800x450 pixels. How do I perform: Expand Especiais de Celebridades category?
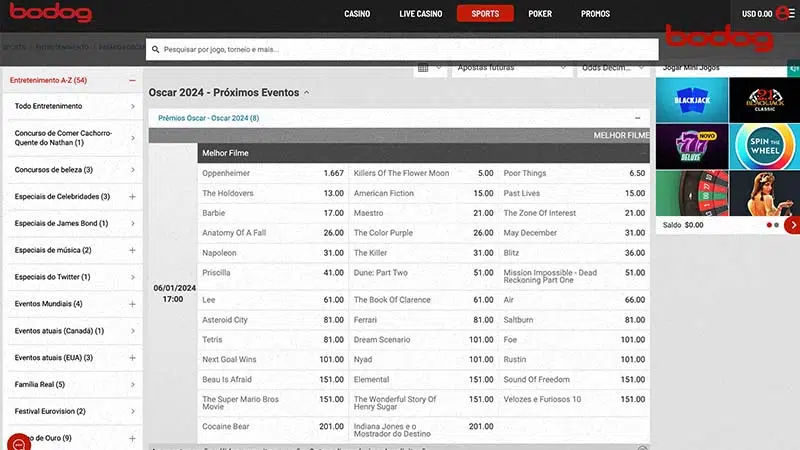pos(132,197)
